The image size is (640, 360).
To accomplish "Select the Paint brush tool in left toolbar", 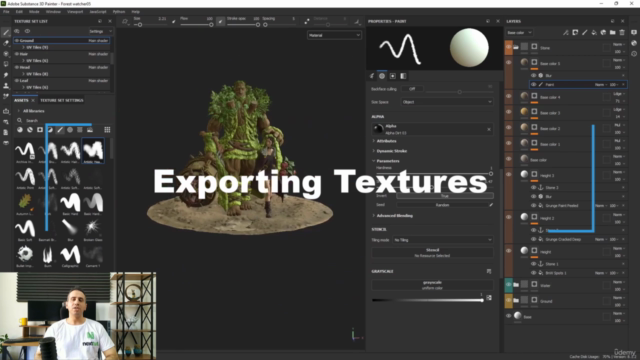I will click(6, 32).
